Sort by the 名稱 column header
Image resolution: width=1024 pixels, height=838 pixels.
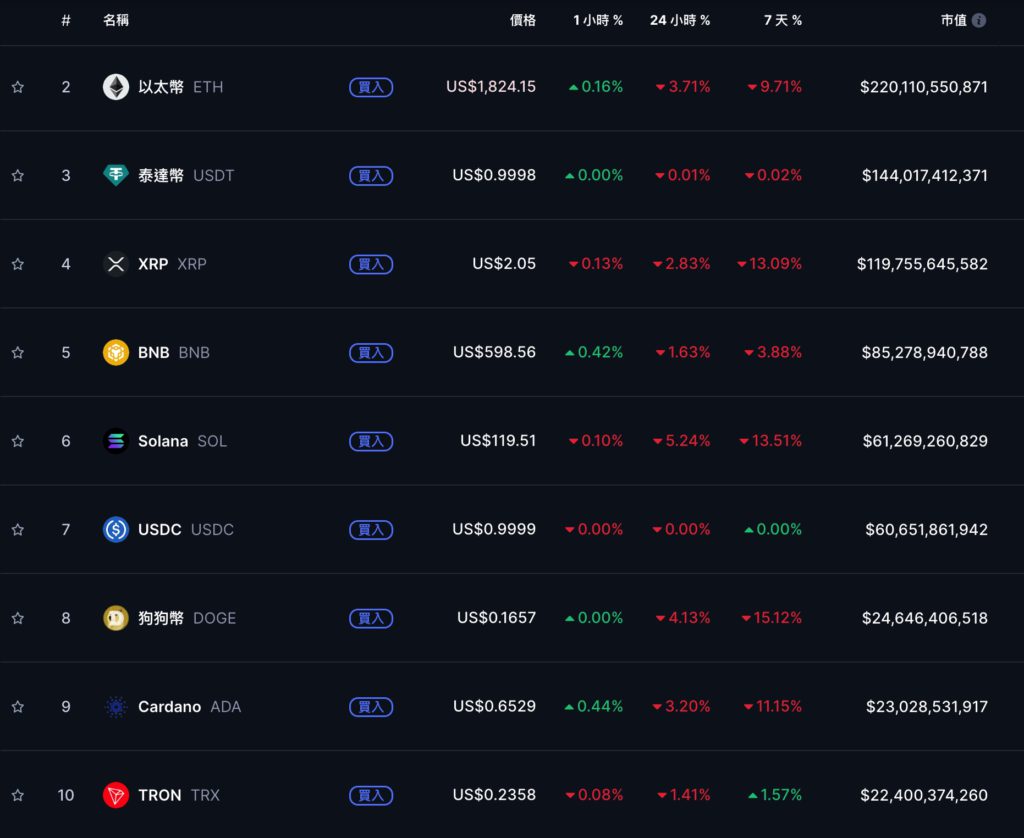[x=116, y=20]
